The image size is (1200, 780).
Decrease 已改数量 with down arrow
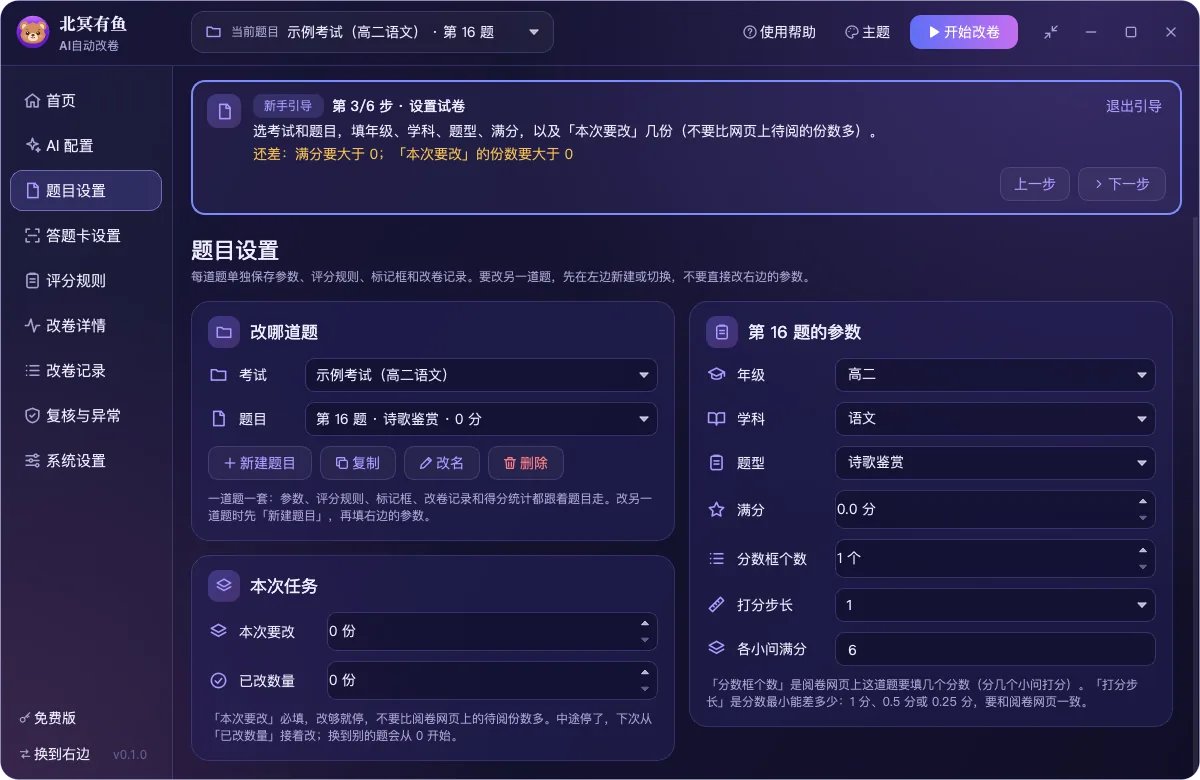(645, 688)
